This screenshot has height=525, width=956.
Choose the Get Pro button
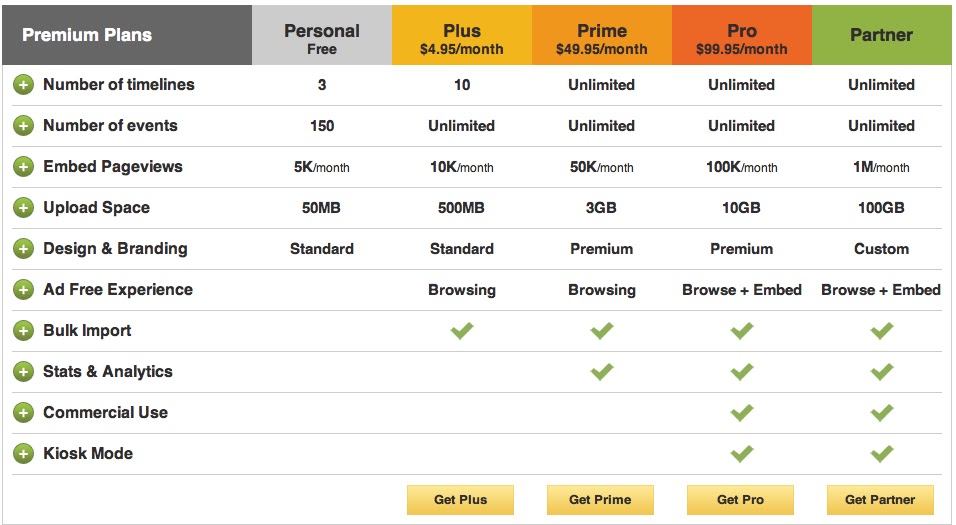740,500
